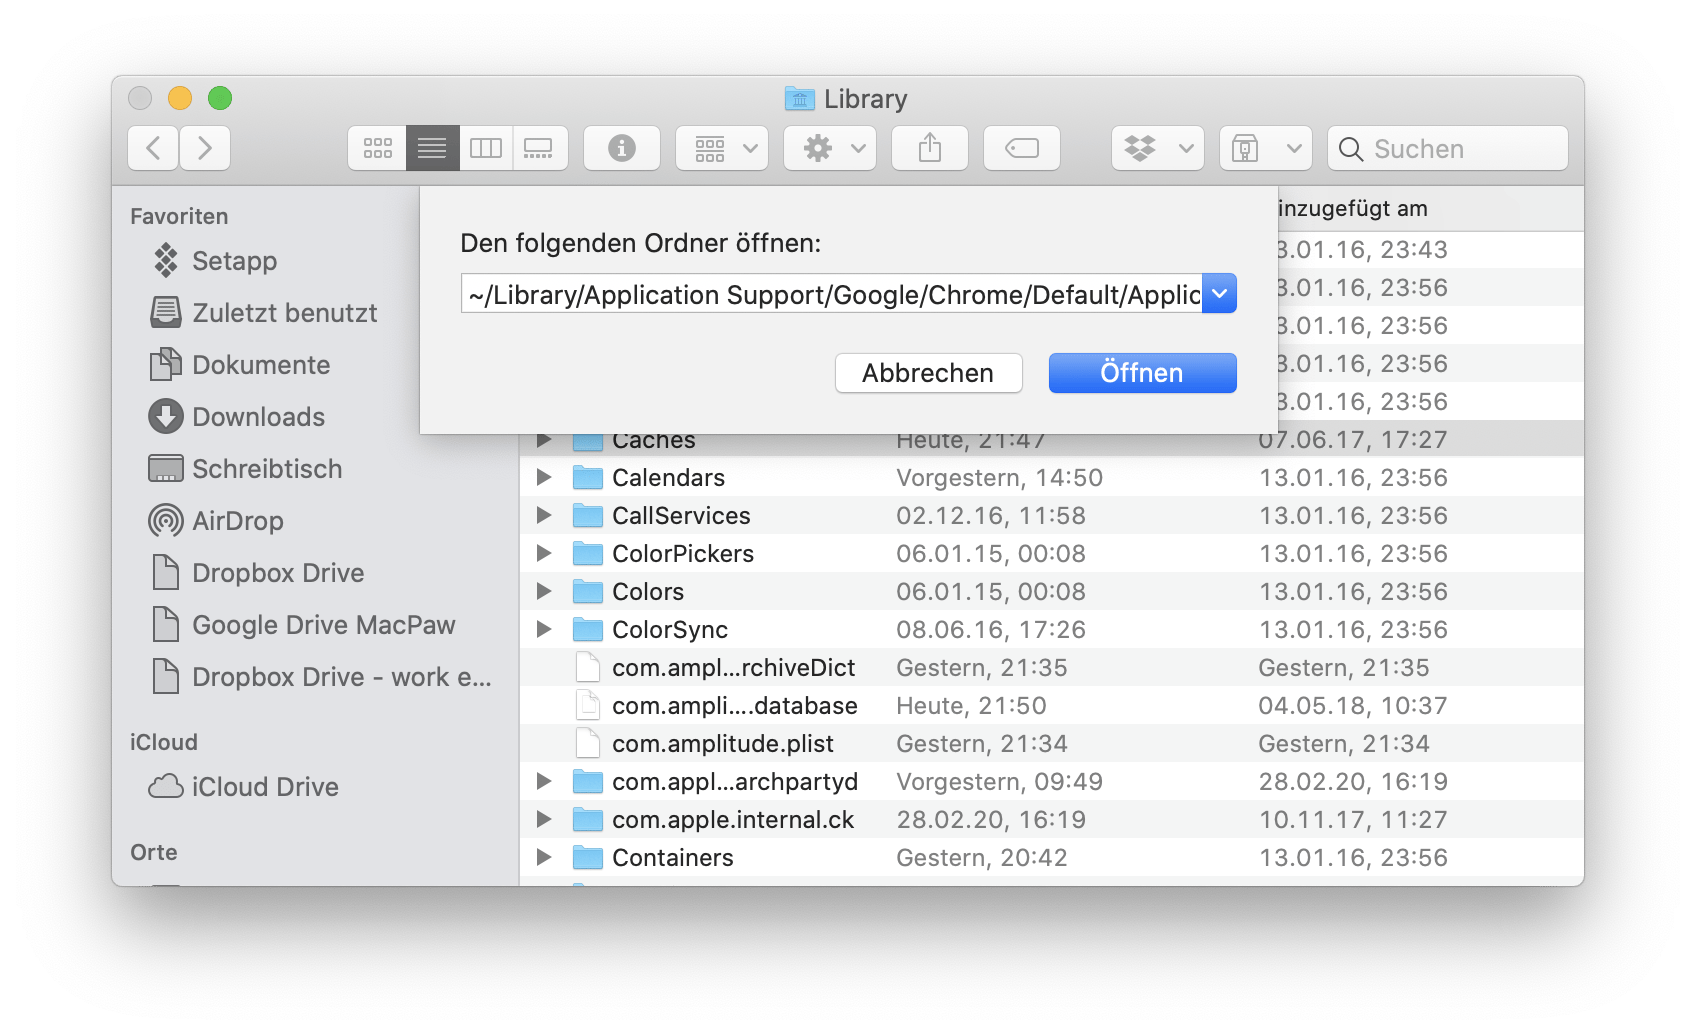Select the com.appl...archpartyd folder icon
Image resolution: width=1696 pixels, height=1034 pixels.
(588, 782)
